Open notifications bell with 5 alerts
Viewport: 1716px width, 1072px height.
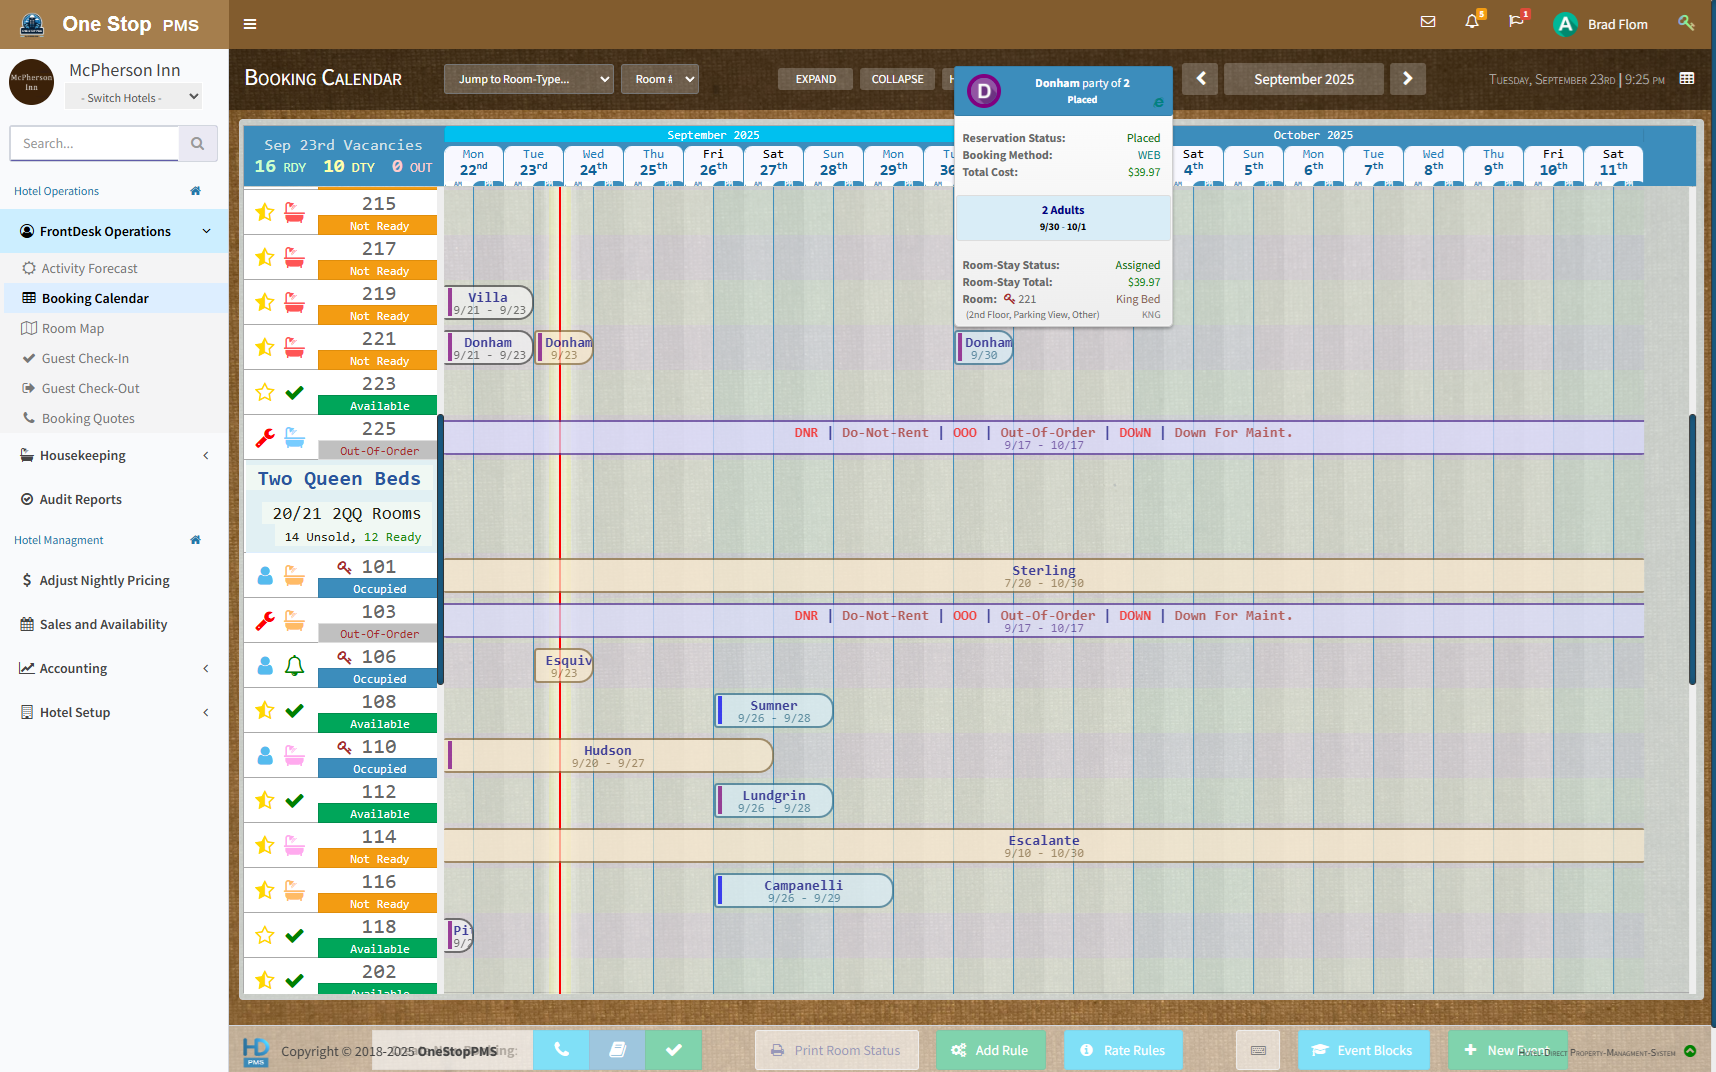(1472, 22)
